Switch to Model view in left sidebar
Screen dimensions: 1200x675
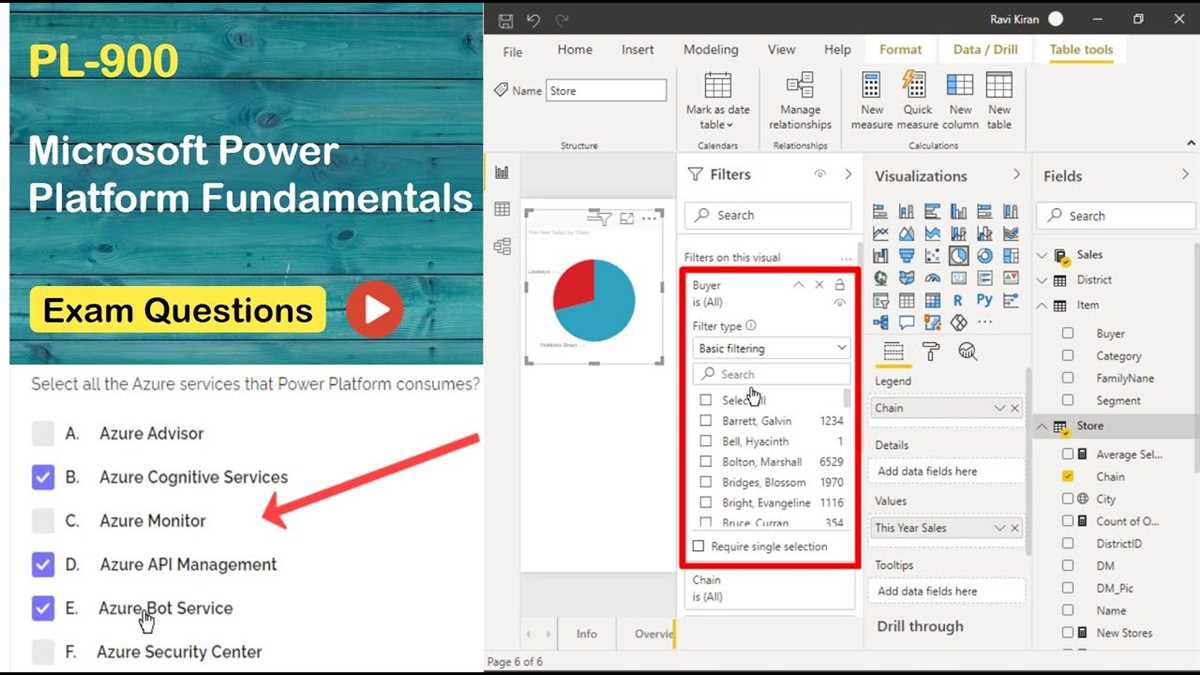(502, 246)
